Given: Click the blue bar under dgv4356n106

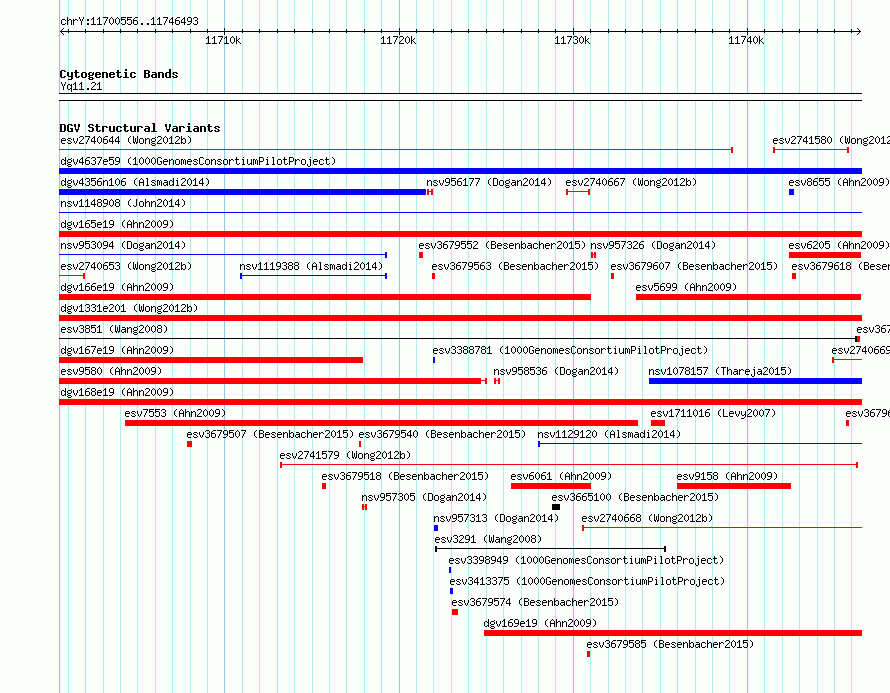Looking at the screenshot, I should point(242,192).
